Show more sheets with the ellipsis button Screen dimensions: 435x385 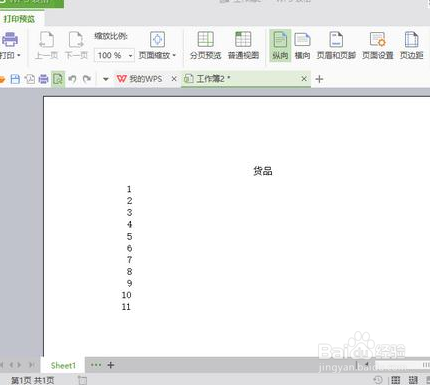(96, 365)
